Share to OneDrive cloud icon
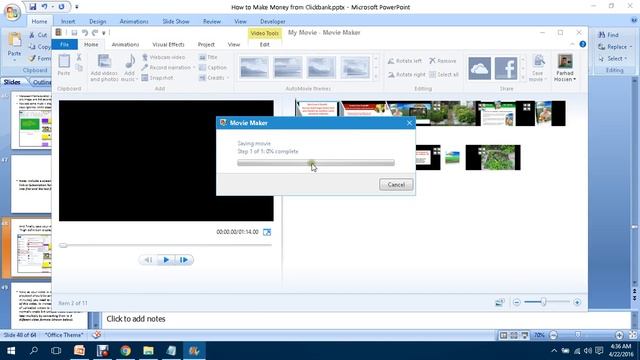The height and width of the screenshot is (360, 640). point(480,68)
